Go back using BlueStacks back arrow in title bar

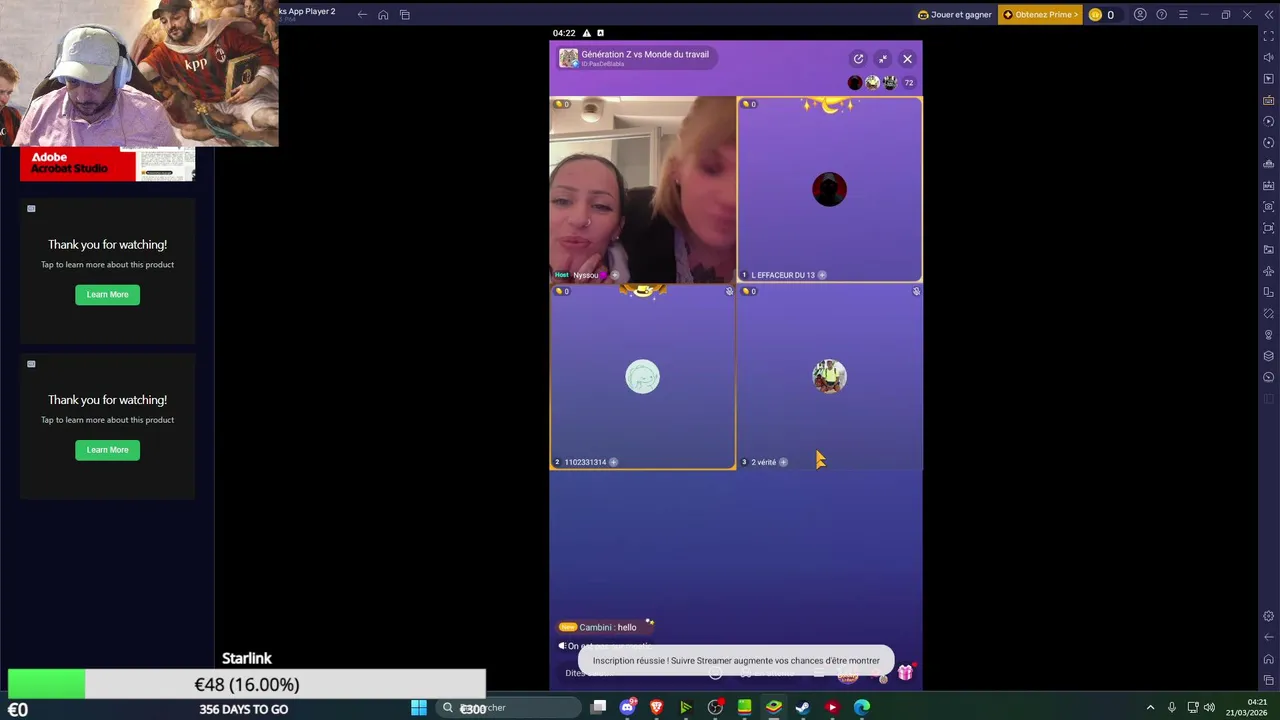coord(362,15)
